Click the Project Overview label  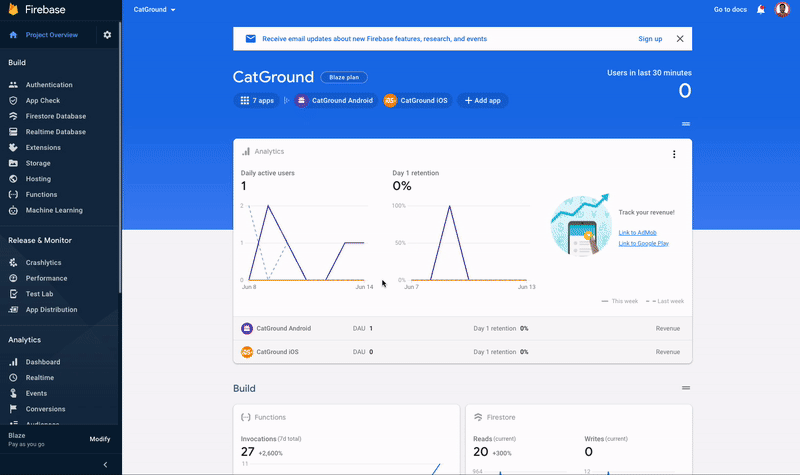pos(52,35)
